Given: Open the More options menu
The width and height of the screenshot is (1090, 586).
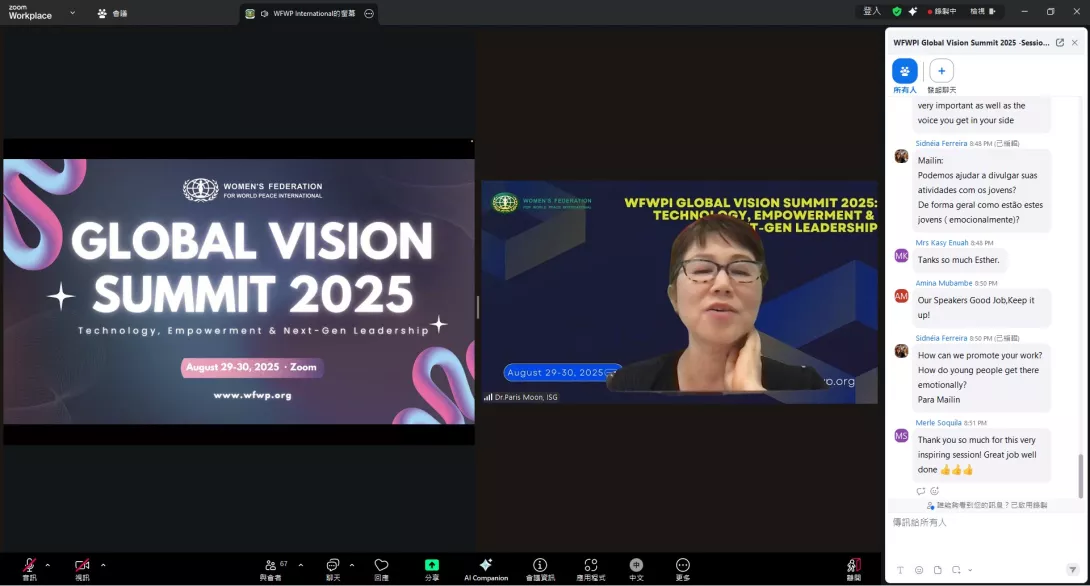Looking at the screenshot, I should click(x=683, y=569).
